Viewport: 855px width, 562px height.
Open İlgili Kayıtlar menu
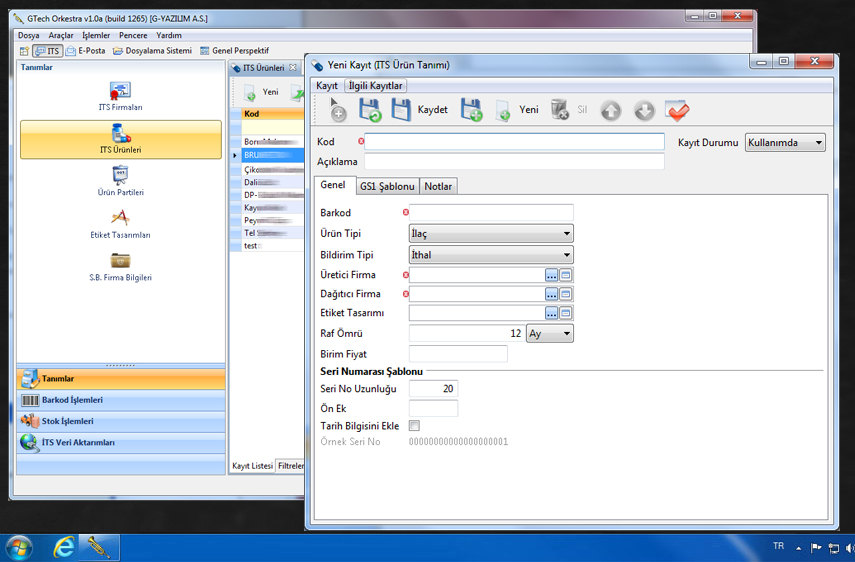pyautogui.click(x=375, y=86)
